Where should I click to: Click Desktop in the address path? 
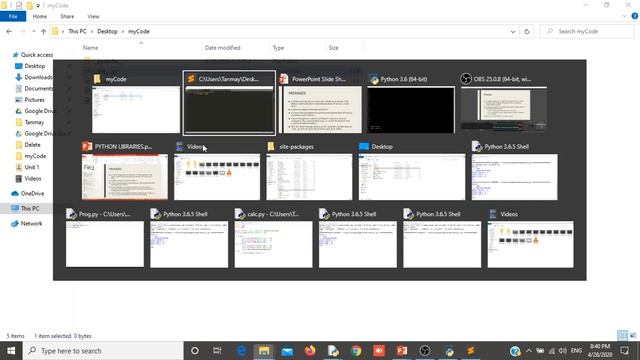click(x=107, y=31)
